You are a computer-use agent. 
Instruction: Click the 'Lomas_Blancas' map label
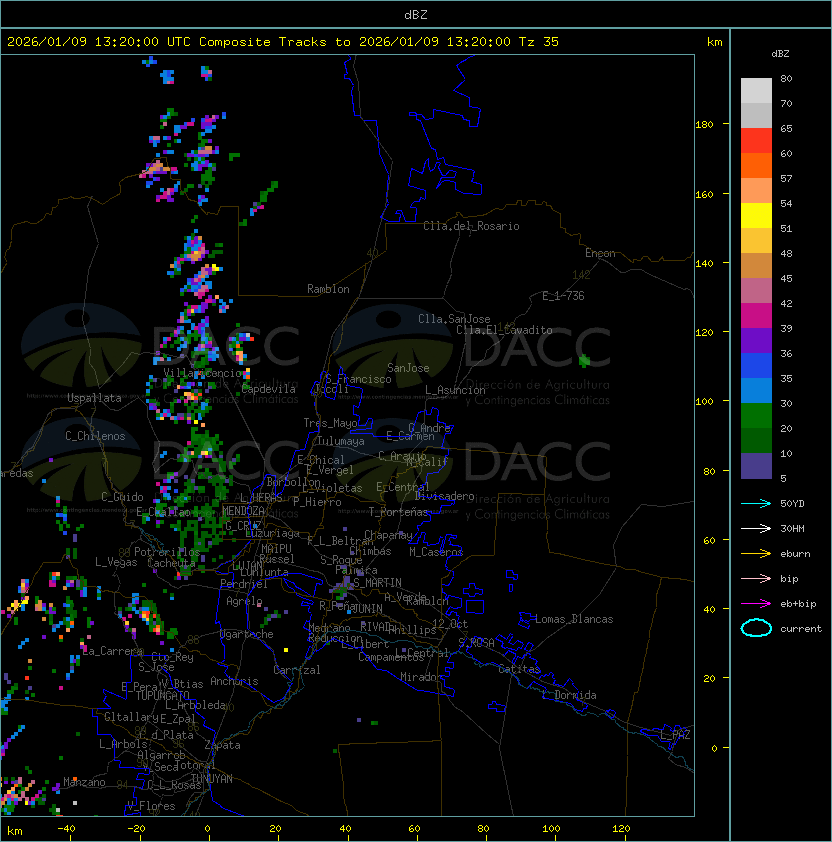[x=574, y=619]
